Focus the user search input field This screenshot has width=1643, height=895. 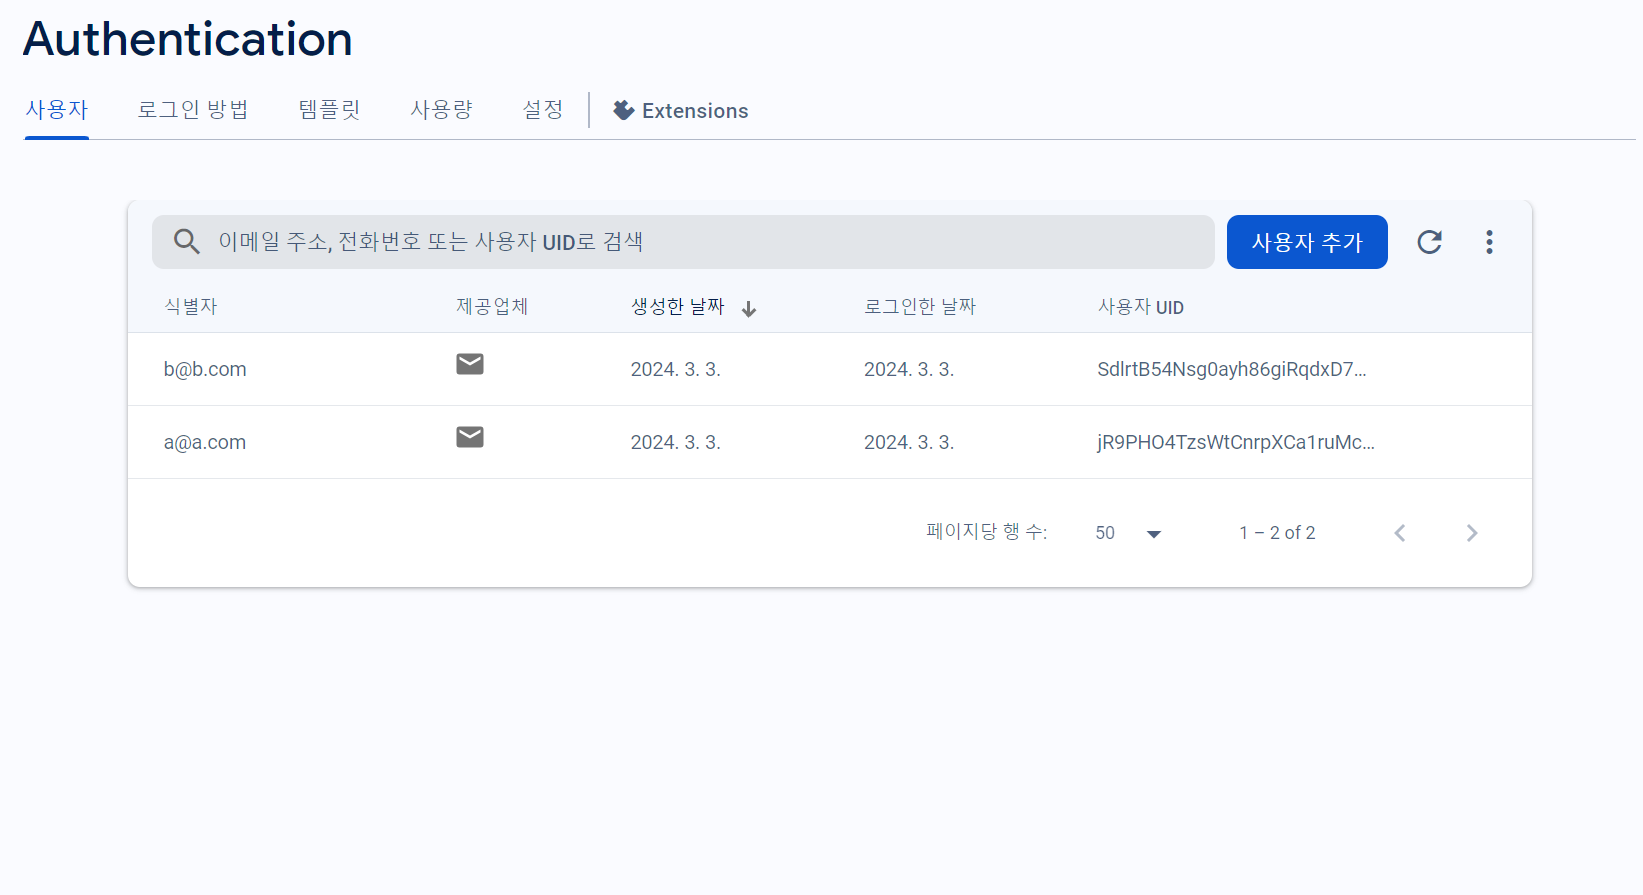click(x=683, y=242)
